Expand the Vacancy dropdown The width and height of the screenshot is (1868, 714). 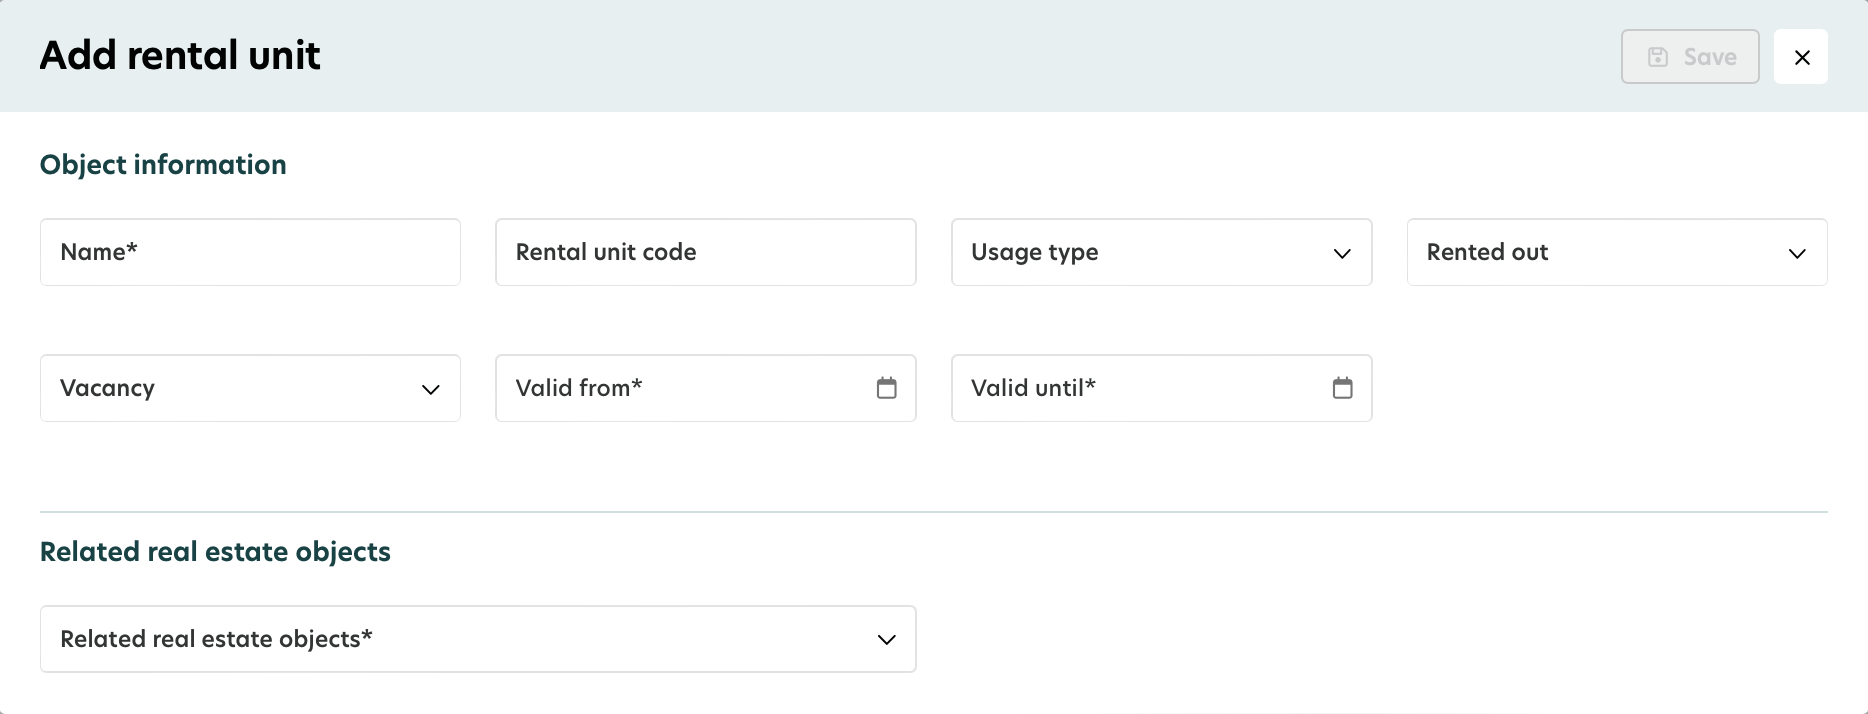click(x=230, y=388)
